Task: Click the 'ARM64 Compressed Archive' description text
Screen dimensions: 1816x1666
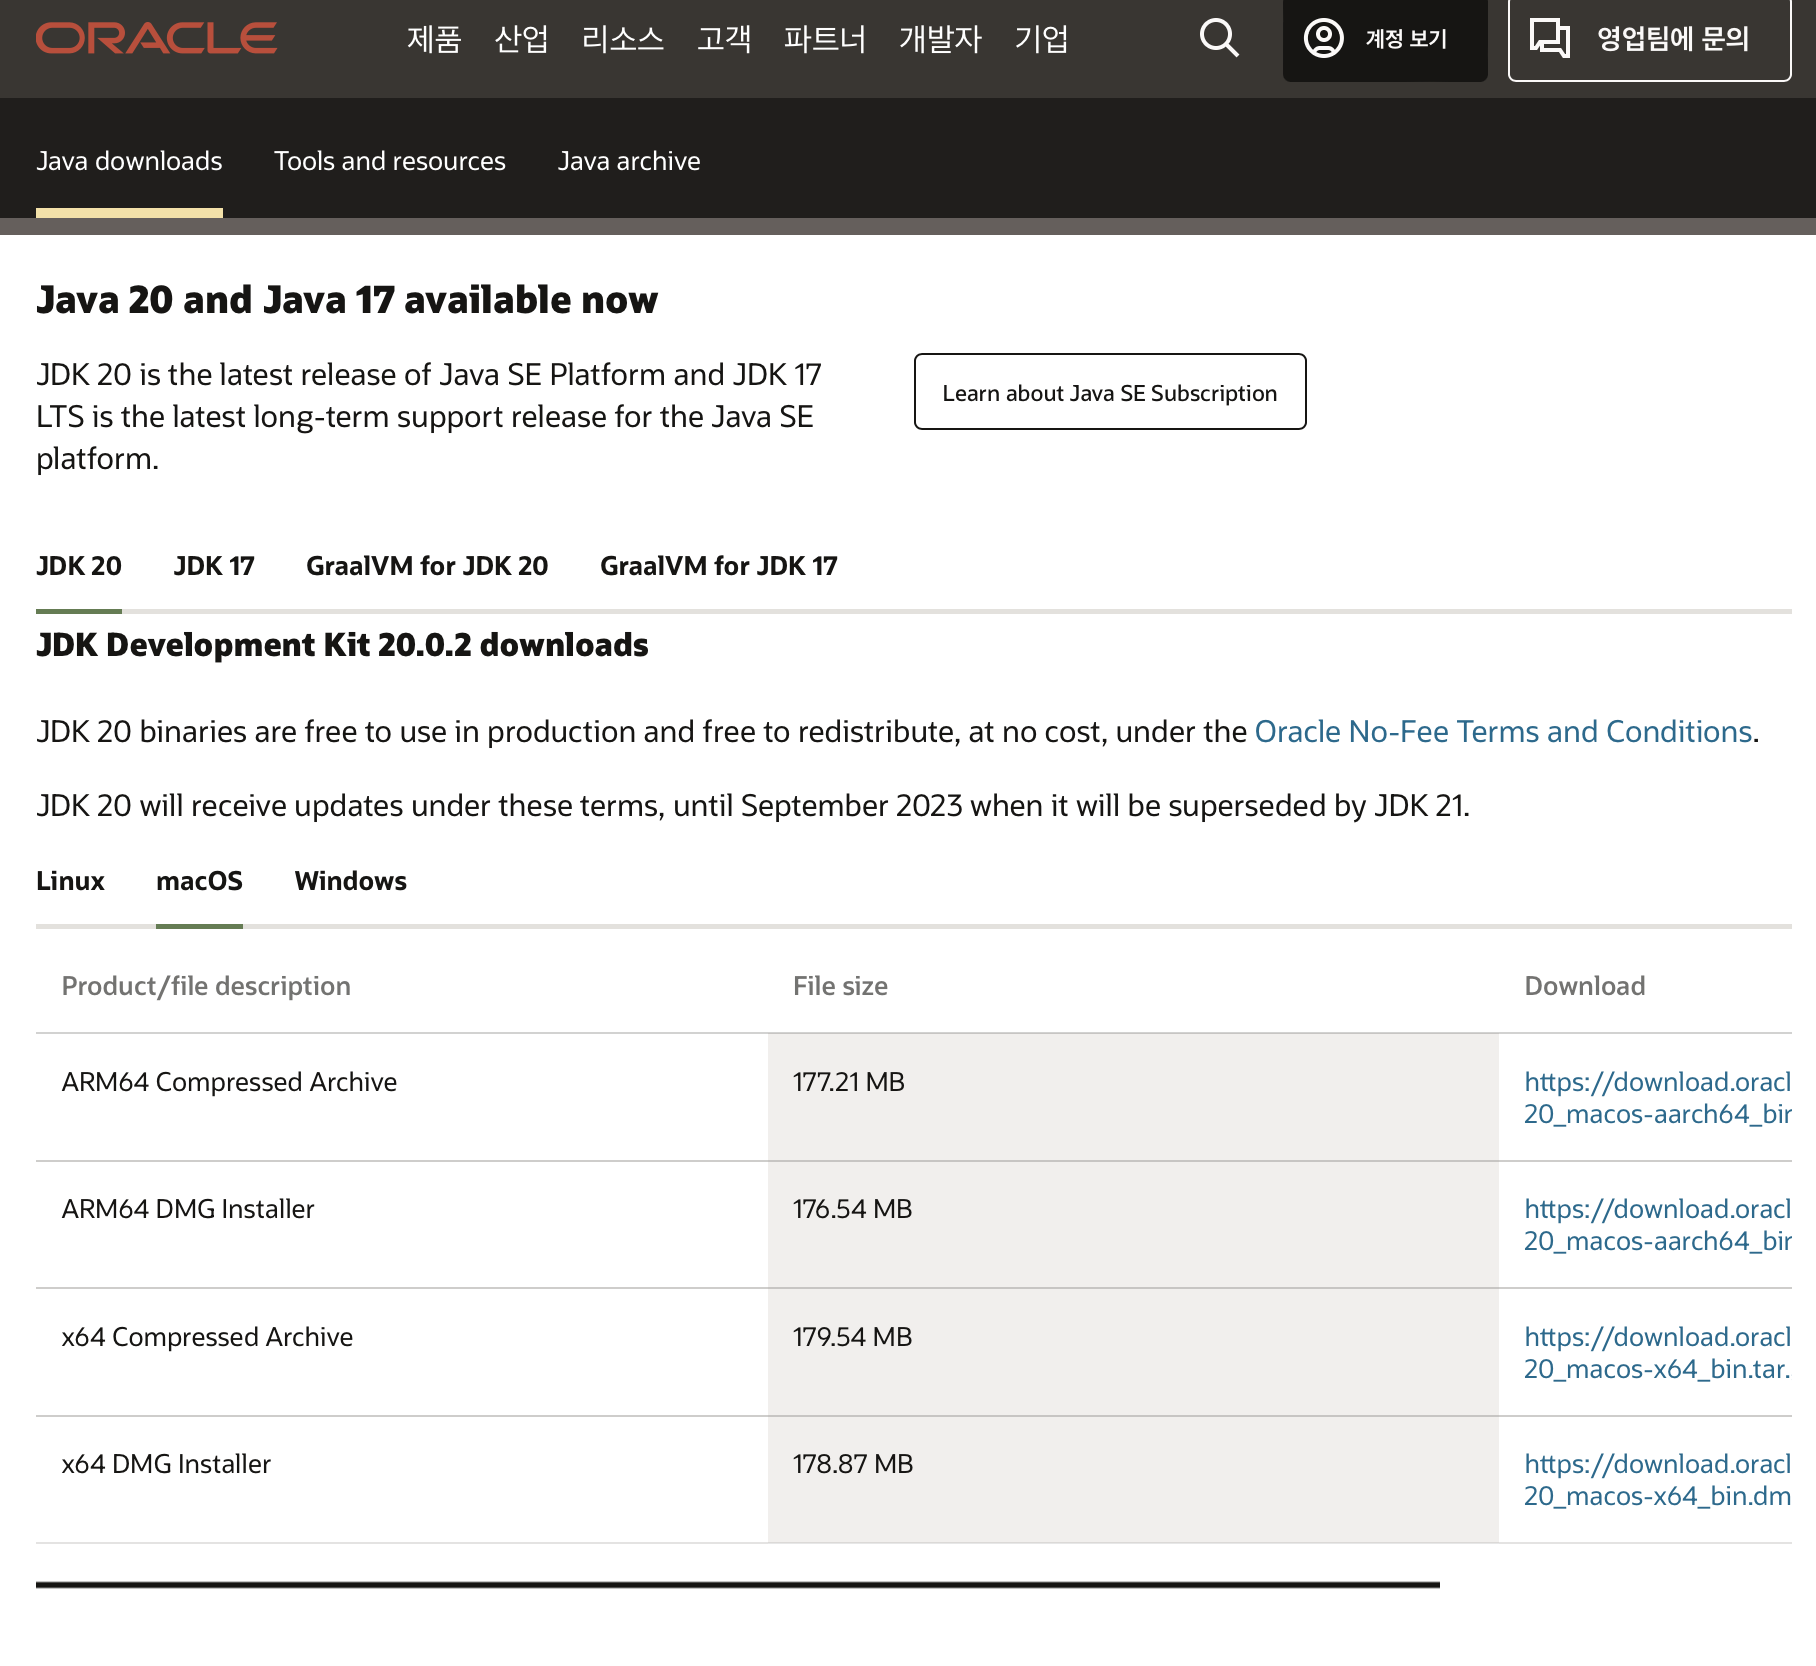Action: coord(229,1082)
